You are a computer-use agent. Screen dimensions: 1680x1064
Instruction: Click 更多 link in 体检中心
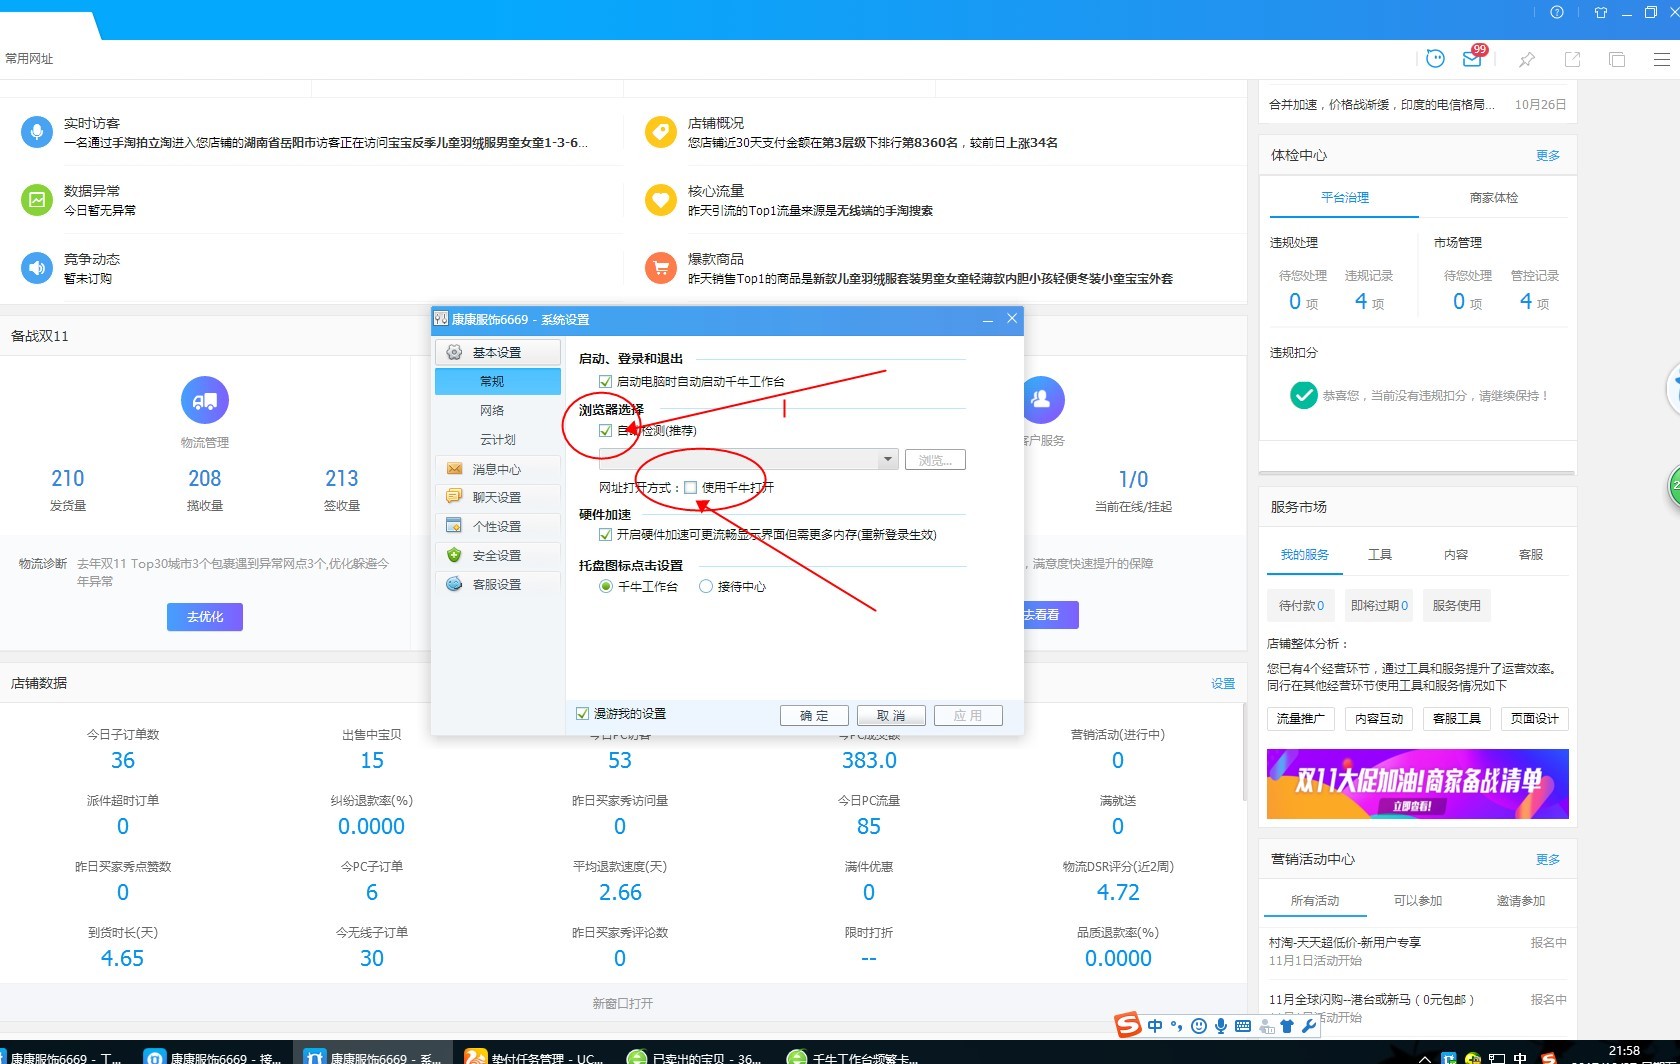(1548, 156)
